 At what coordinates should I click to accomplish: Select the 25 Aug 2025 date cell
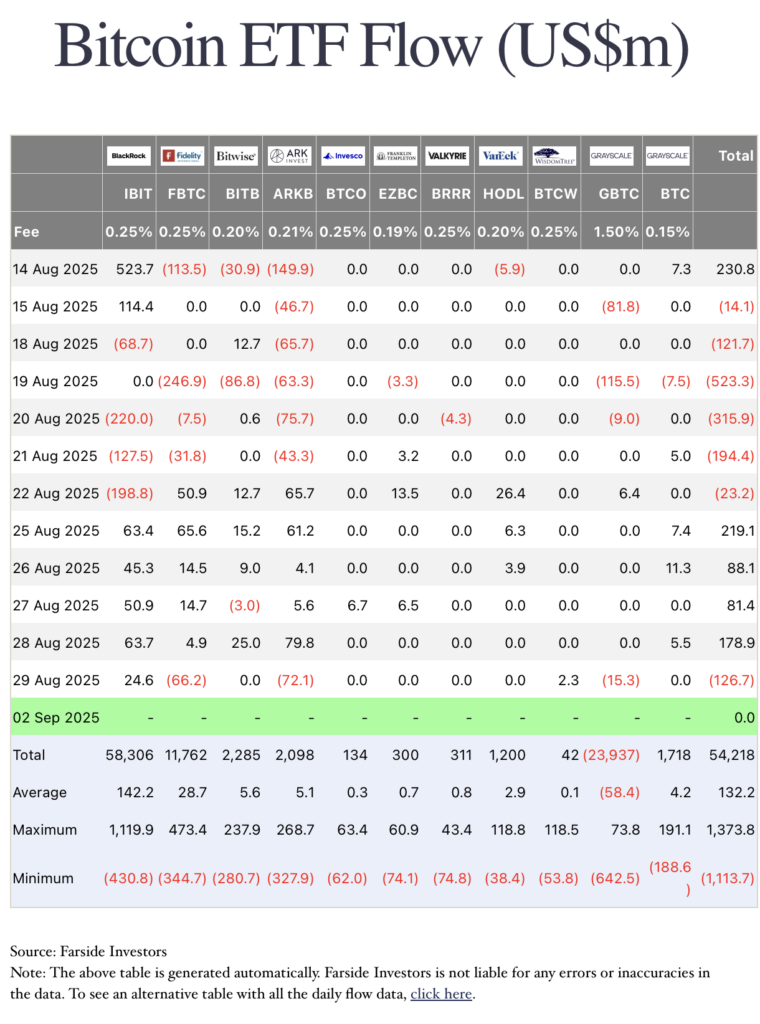click(x=56, y=530)
